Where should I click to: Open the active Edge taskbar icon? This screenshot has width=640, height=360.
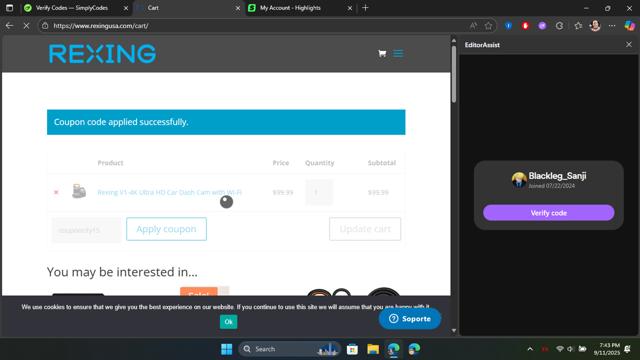point(393,349)
